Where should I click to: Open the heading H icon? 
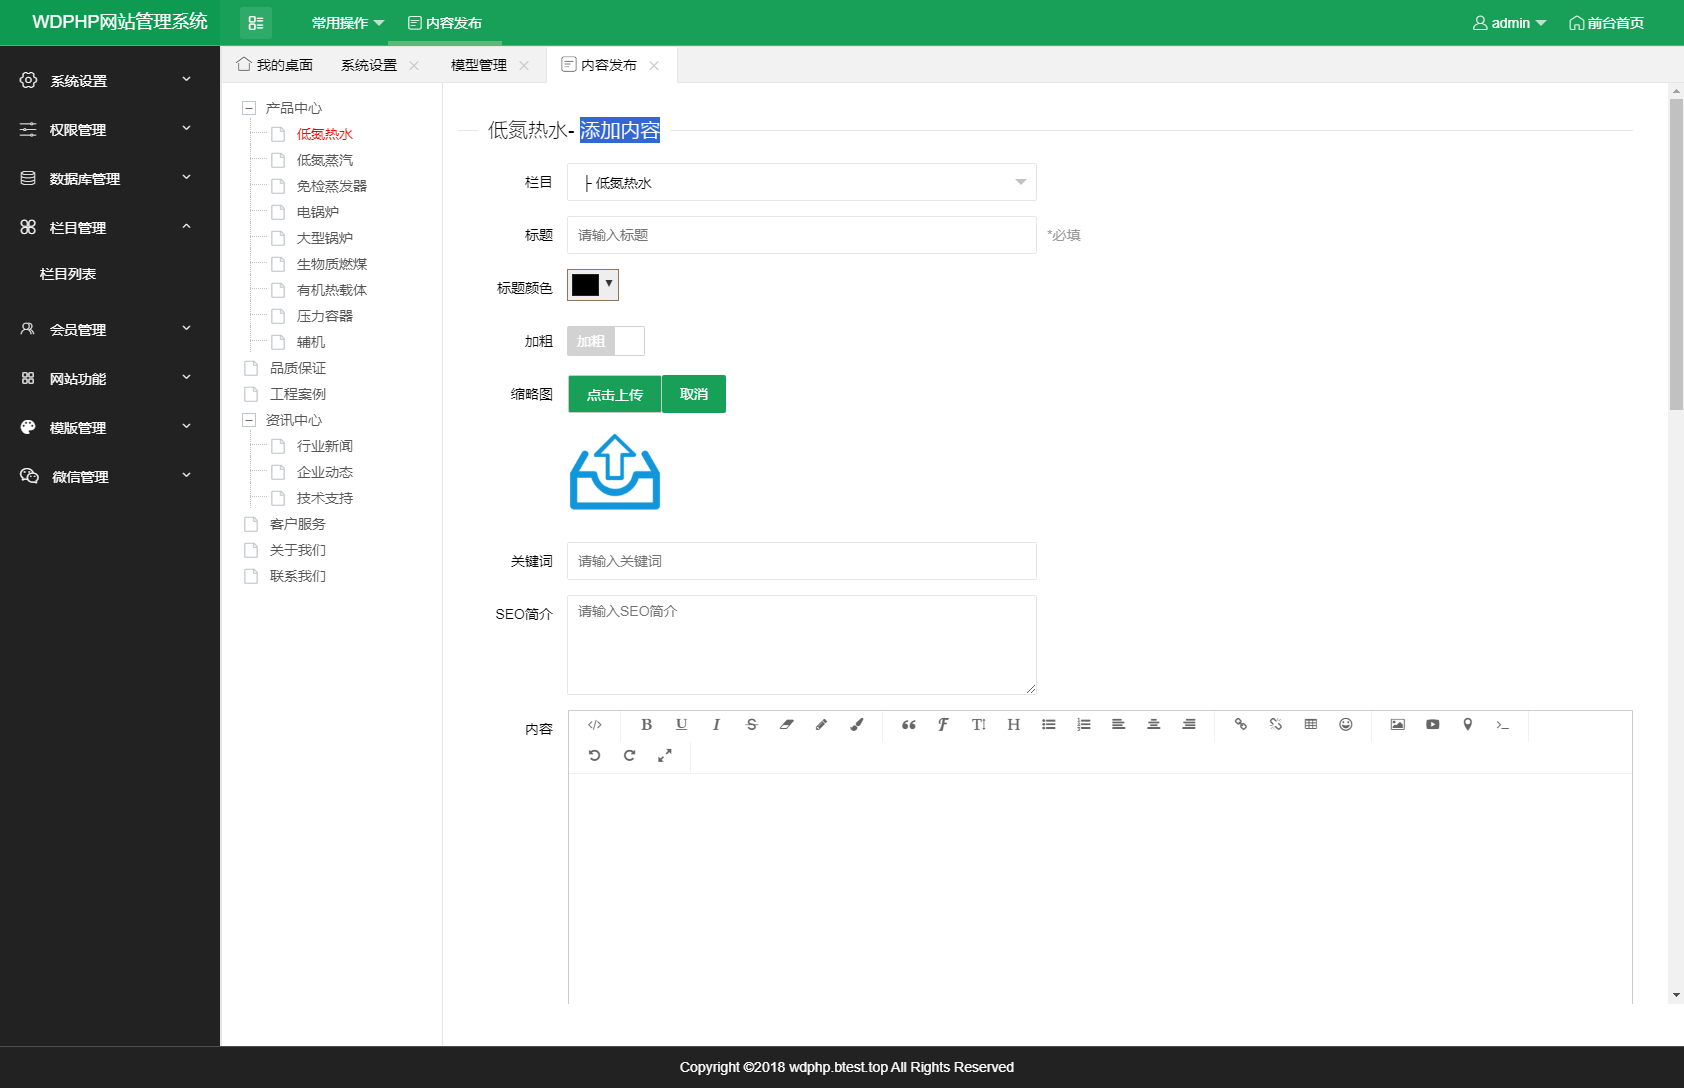pos(1014,725)
